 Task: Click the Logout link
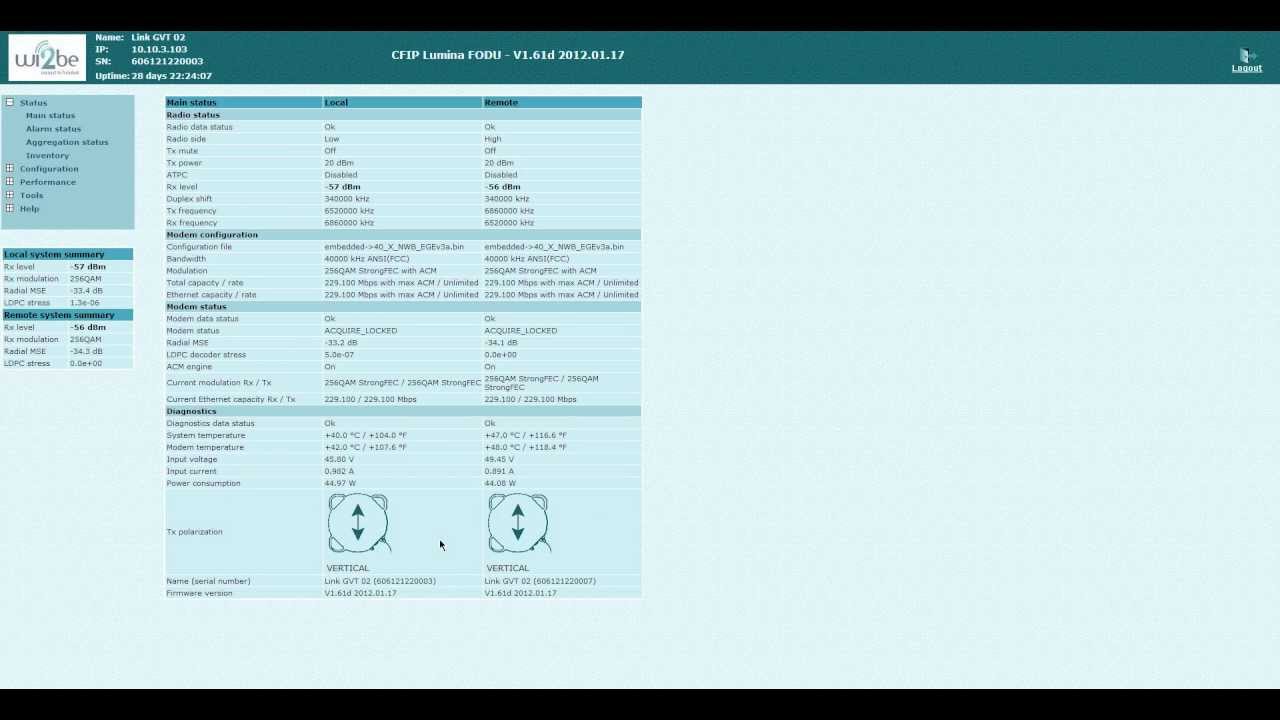click(x=1246, y=68)
